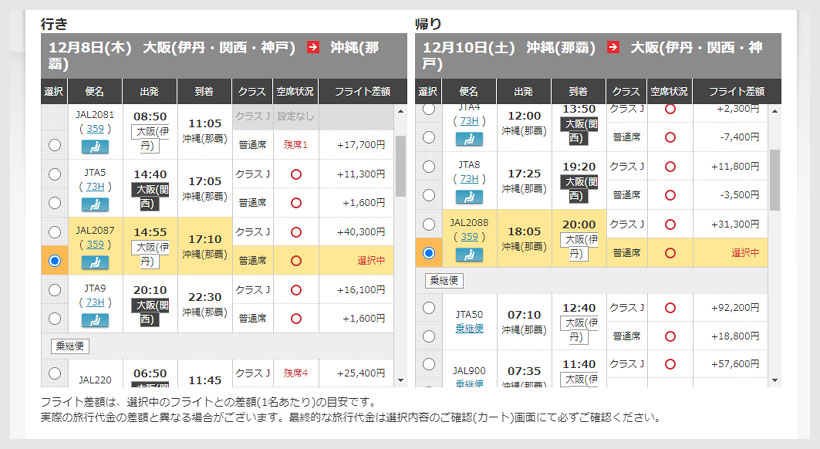This screenshot has height=449, width=820.
Task: Select JTA8 普通席 return radio button
Action: pyautogui.click(x=429, y=195)
